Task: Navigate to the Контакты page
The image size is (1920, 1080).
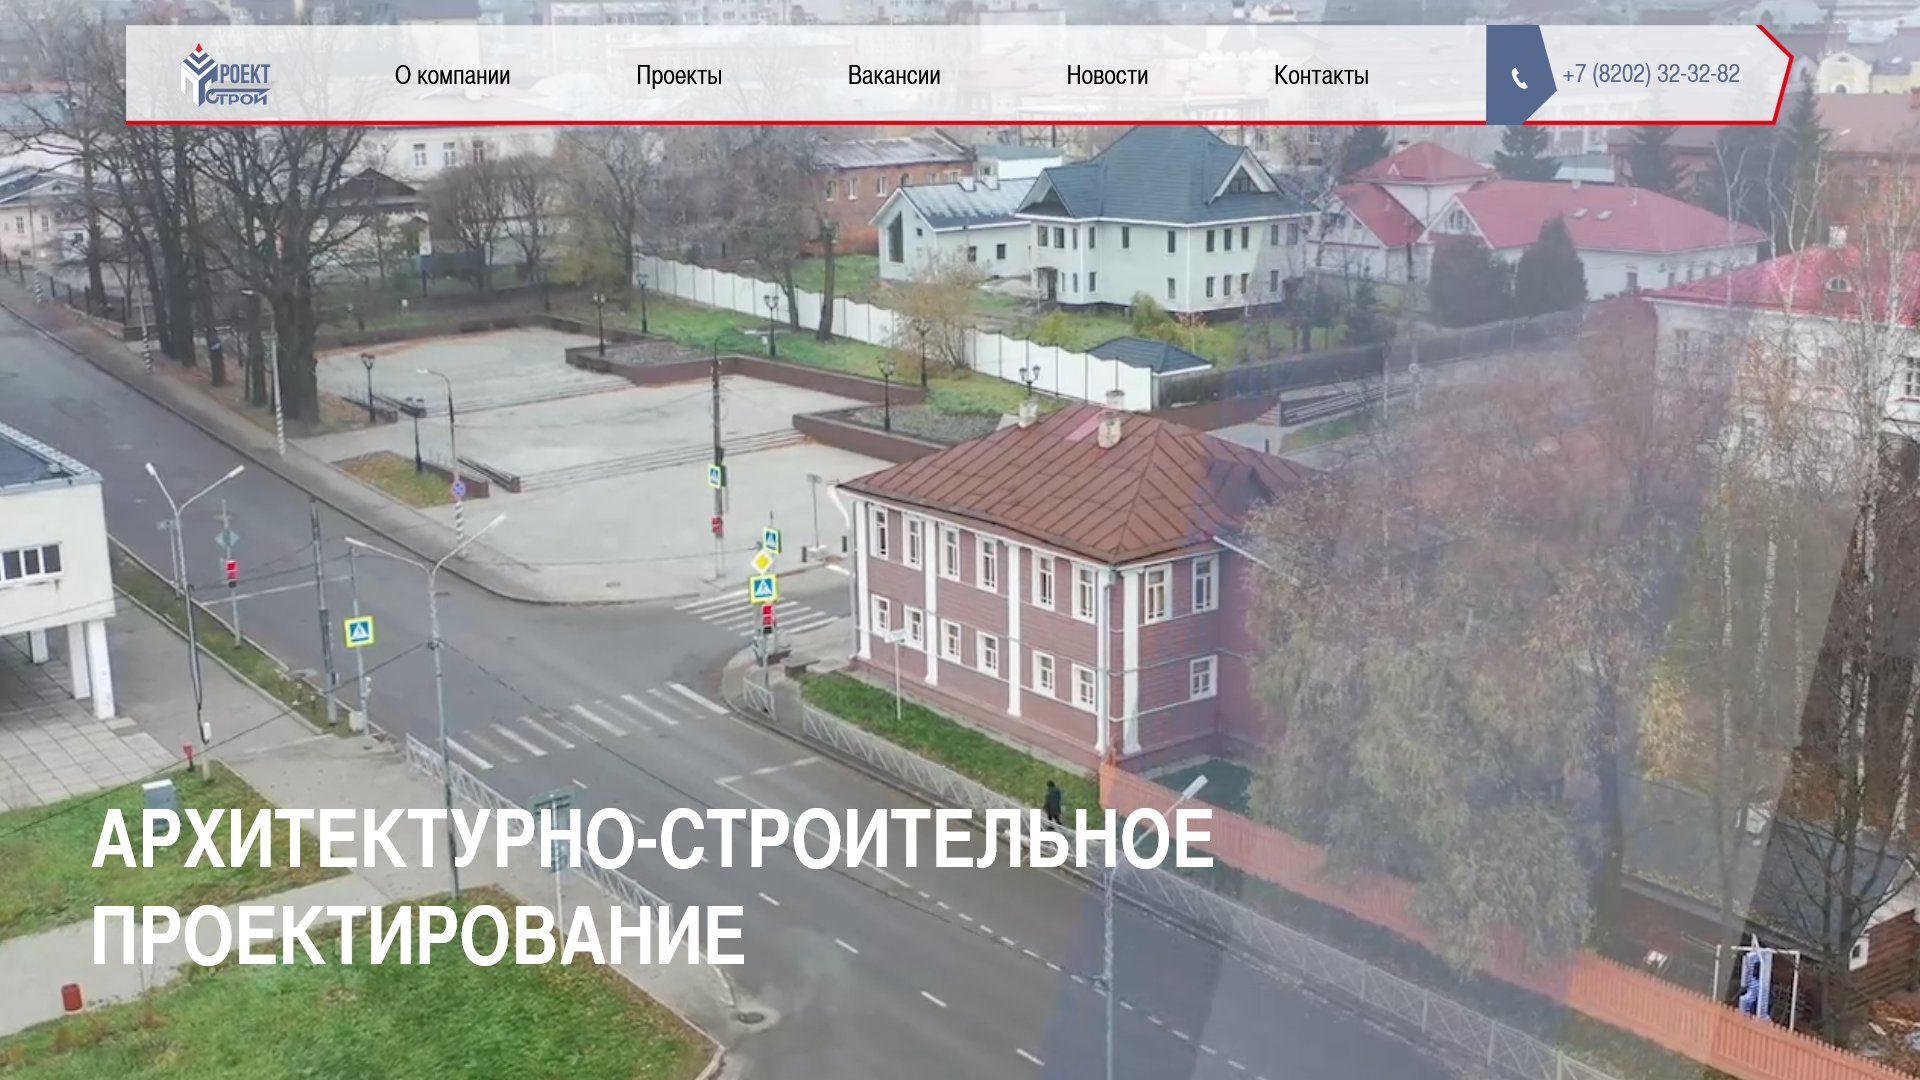Action: pyautogui.click(x=1321, y=76)
